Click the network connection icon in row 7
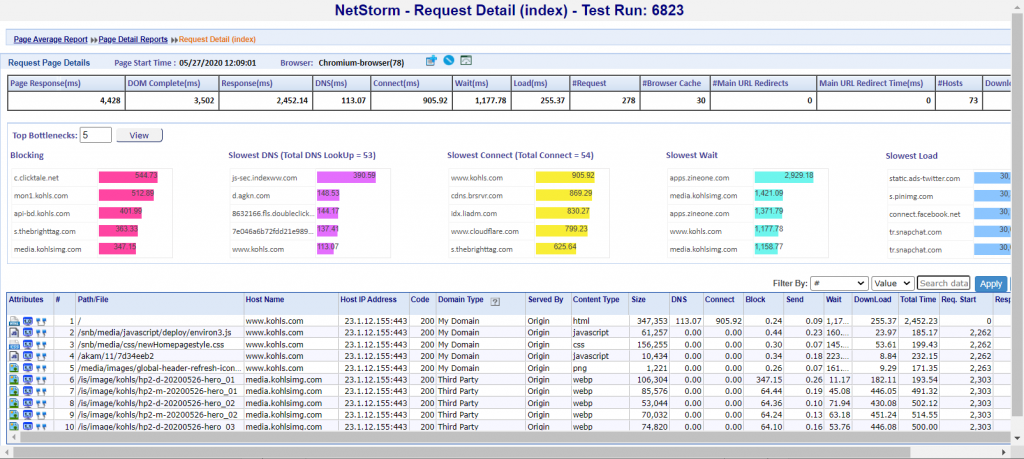 [41, 391]
